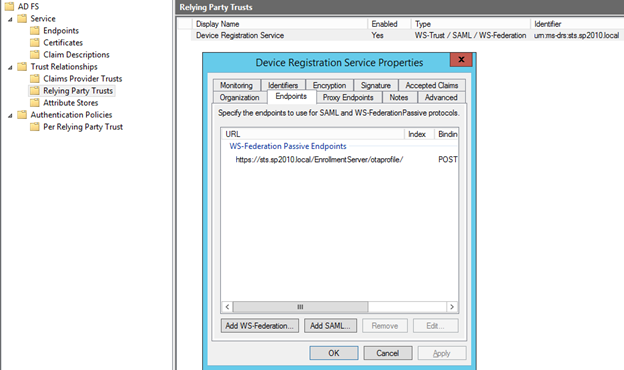Click the OK button
The image size is (624, 370).
(x=334, y=353)
